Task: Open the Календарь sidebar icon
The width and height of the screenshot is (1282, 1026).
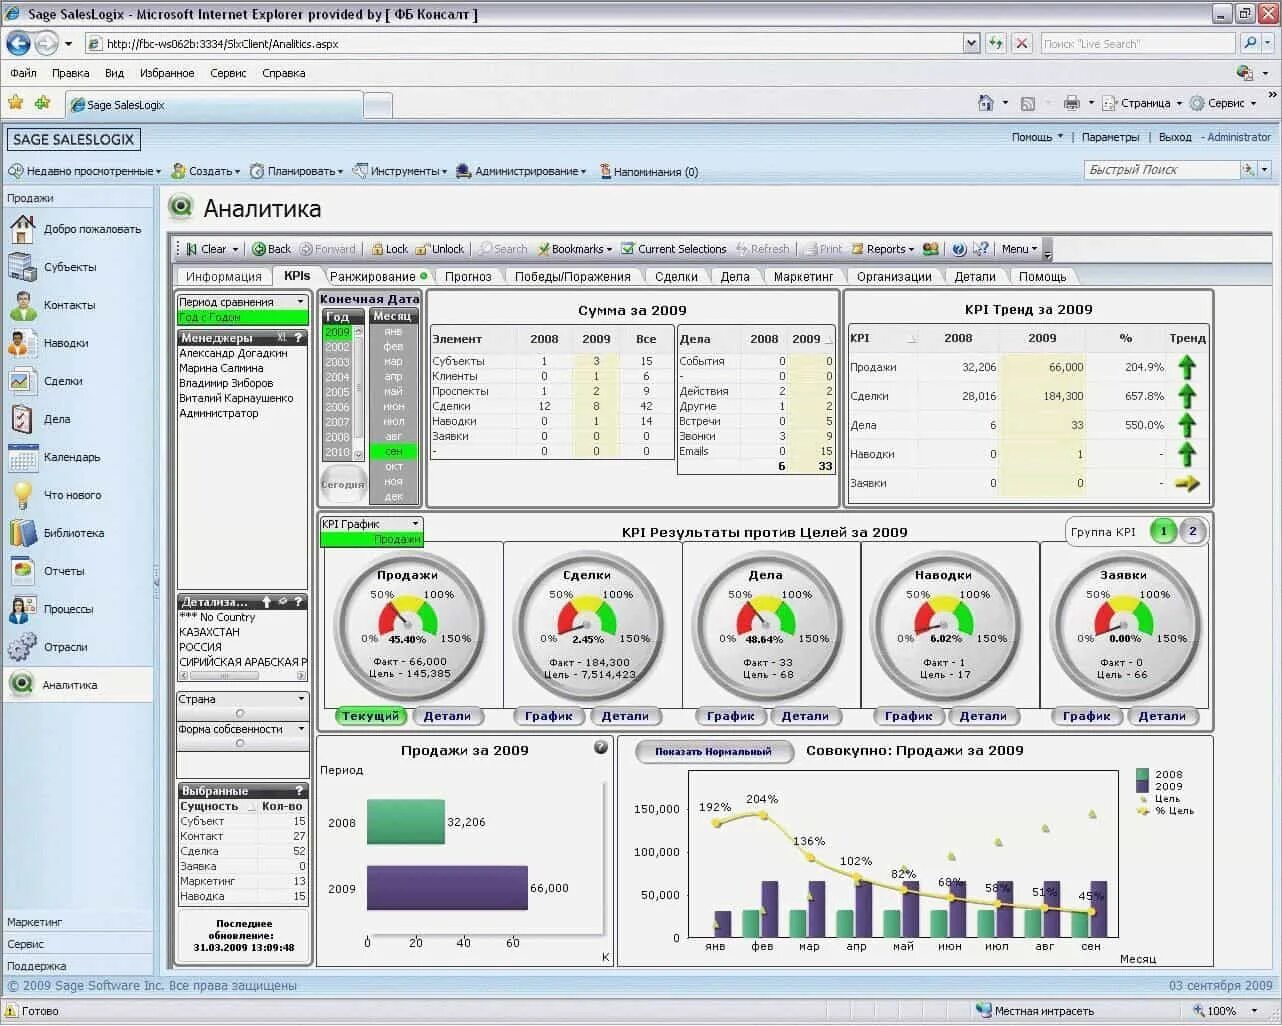Action: coord(22,458)
